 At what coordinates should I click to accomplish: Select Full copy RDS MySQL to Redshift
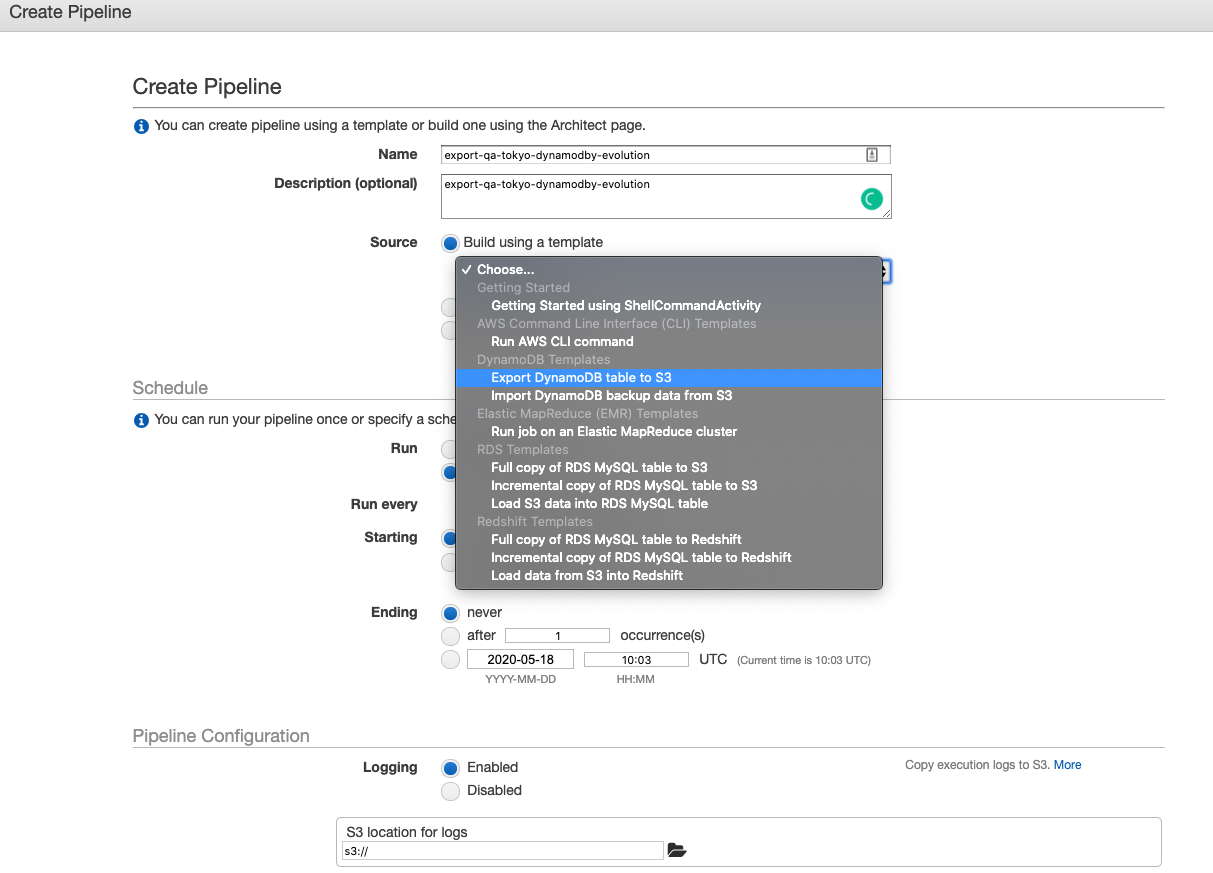point(668,540)
